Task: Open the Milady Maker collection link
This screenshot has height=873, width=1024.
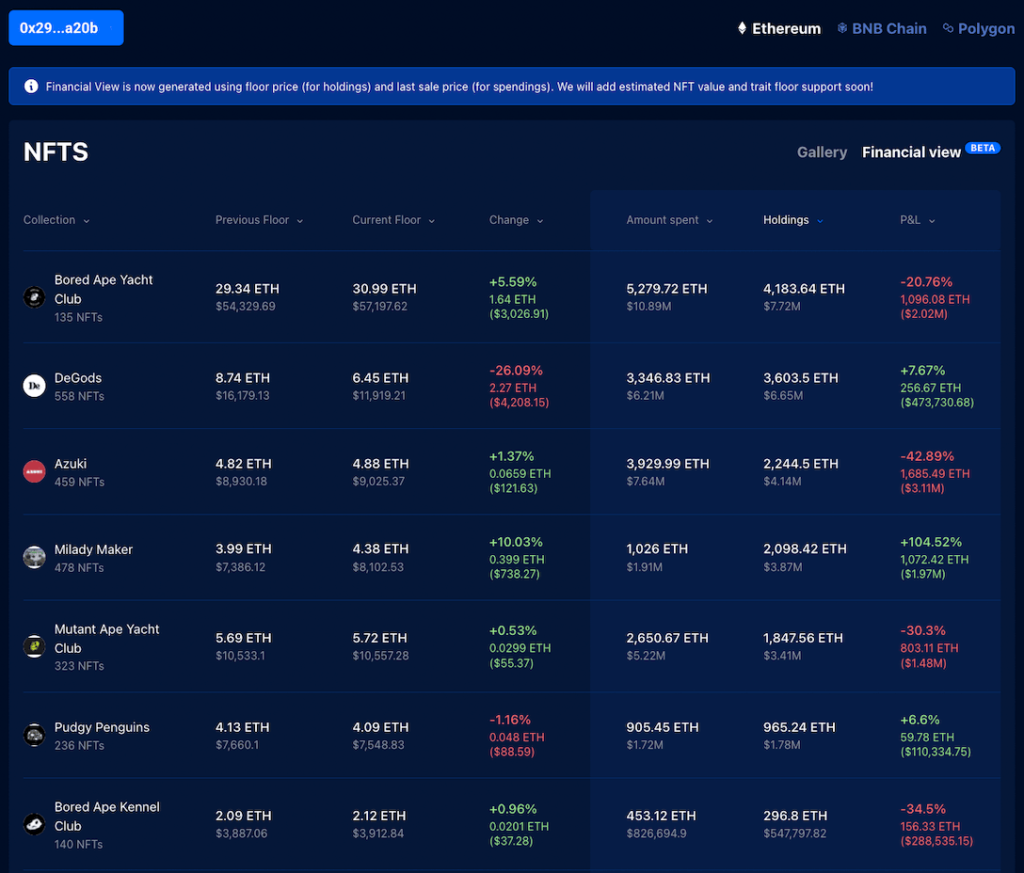Action: click(x=93, y=550)
